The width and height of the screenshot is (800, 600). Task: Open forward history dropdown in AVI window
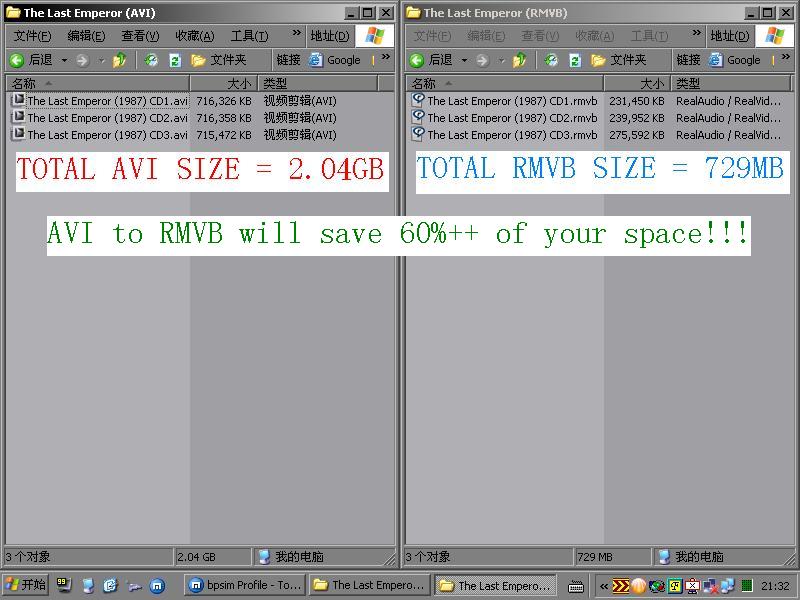click(x=102, y=61)
